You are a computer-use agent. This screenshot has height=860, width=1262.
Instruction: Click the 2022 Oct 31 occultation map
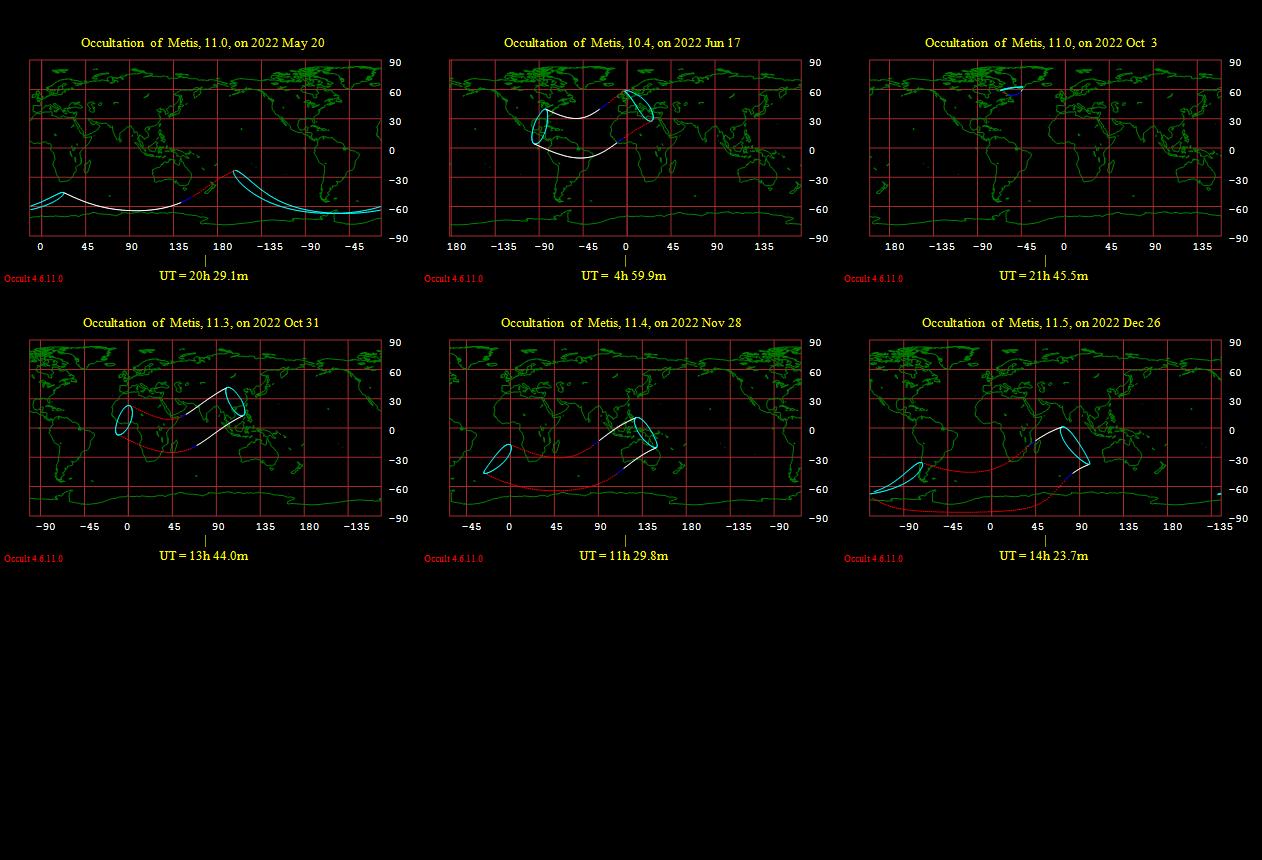205,428
